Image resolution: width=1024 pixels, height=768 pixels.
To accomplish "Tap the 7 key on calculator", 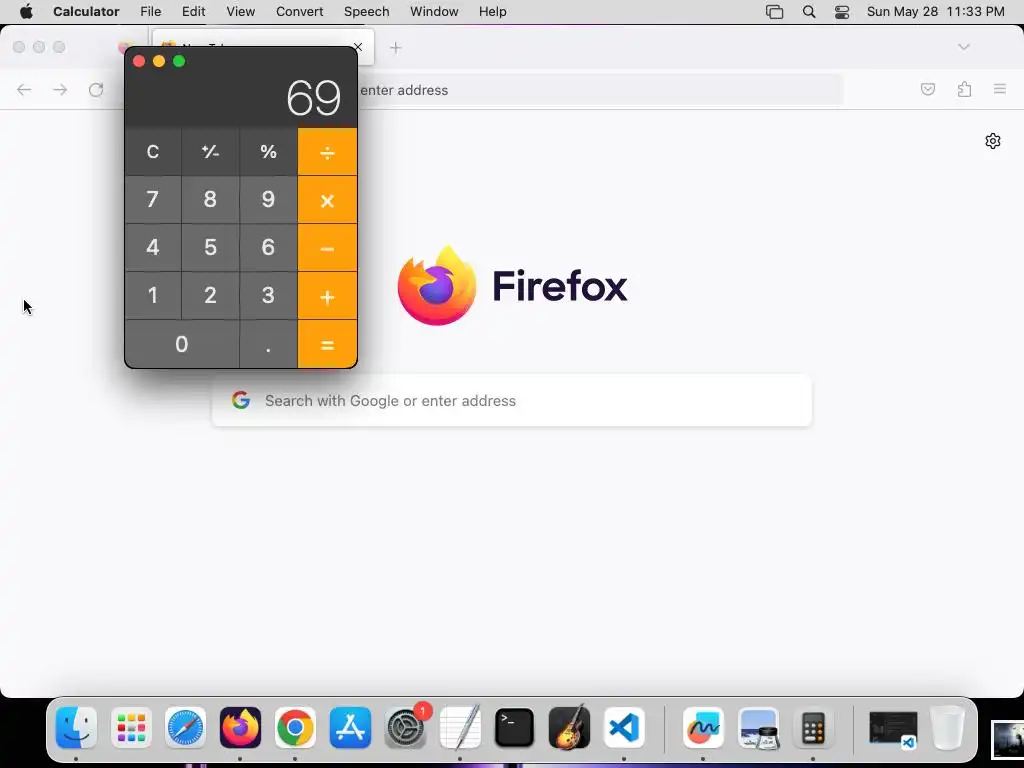I will (x=153, y=200).
